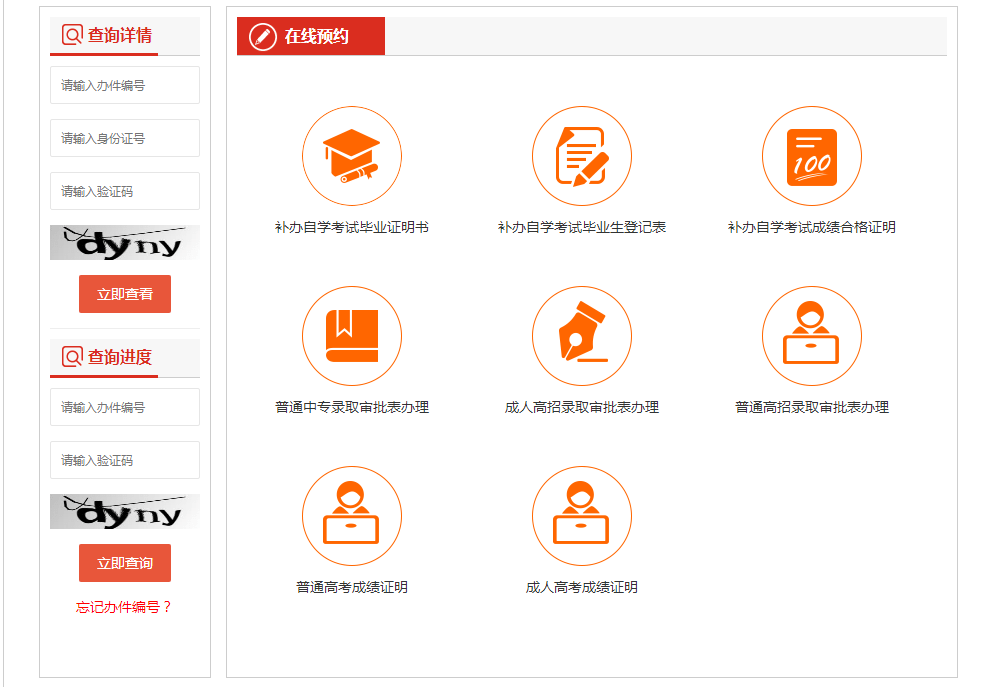Image resolution: width=988 pixels, height=687 pixels.
Task: Click the pen nib icon for 成人高招录取审批表
Action: click(582, 336)
